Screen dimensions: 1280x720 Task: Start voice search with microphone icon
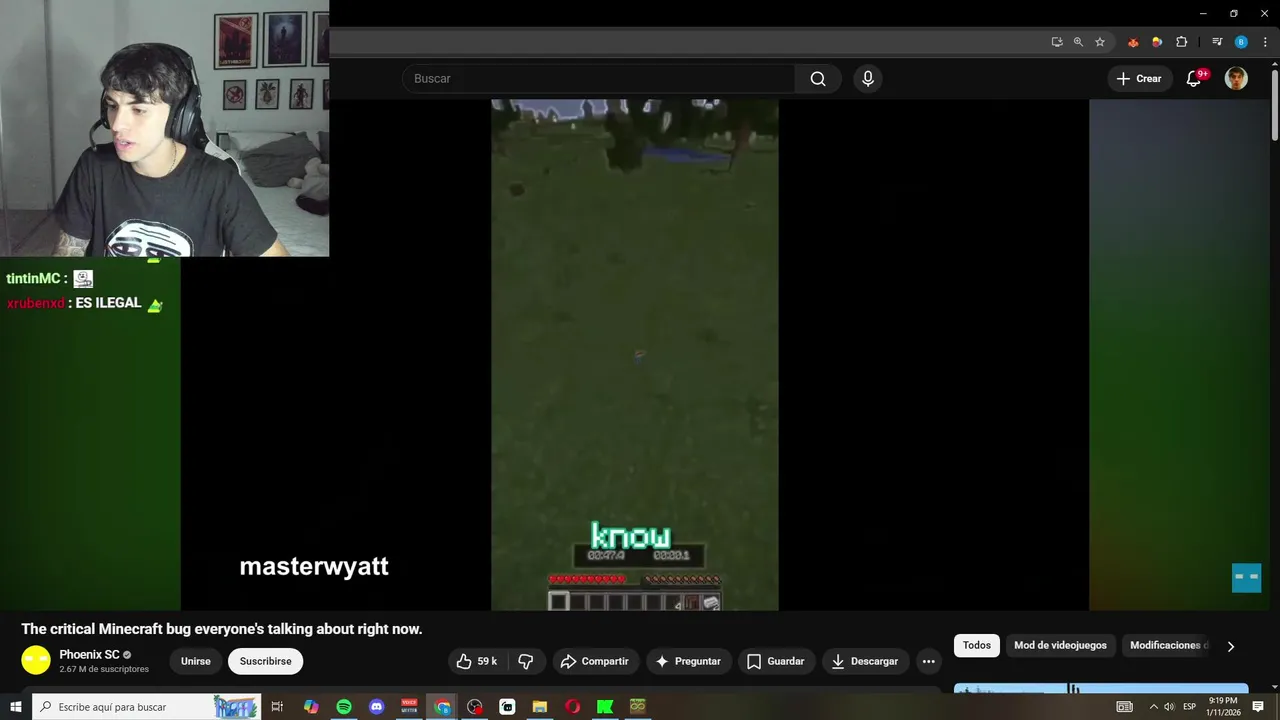click(868, 79)
